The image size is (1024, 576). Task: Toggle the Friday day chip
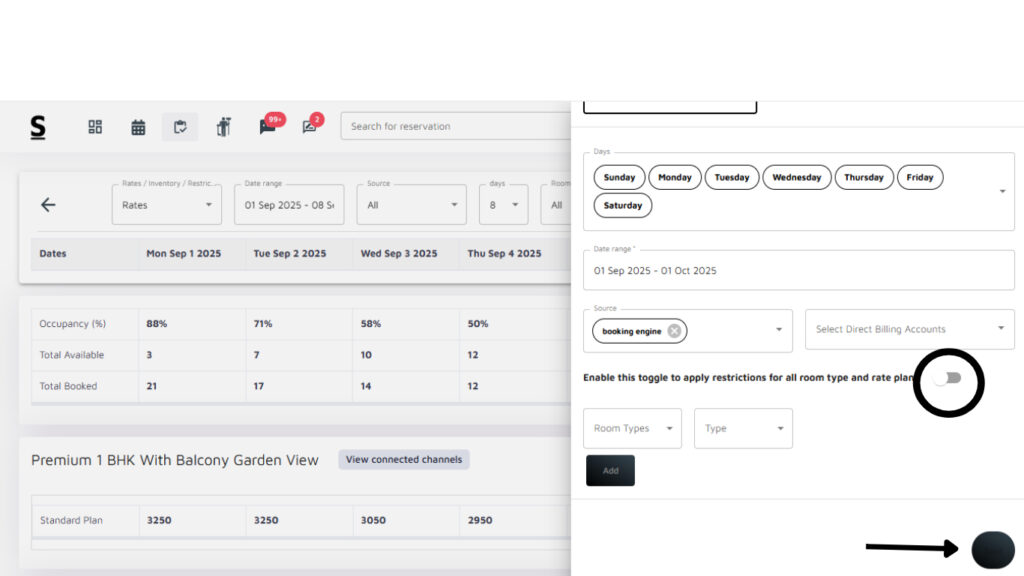click(920, 177)
